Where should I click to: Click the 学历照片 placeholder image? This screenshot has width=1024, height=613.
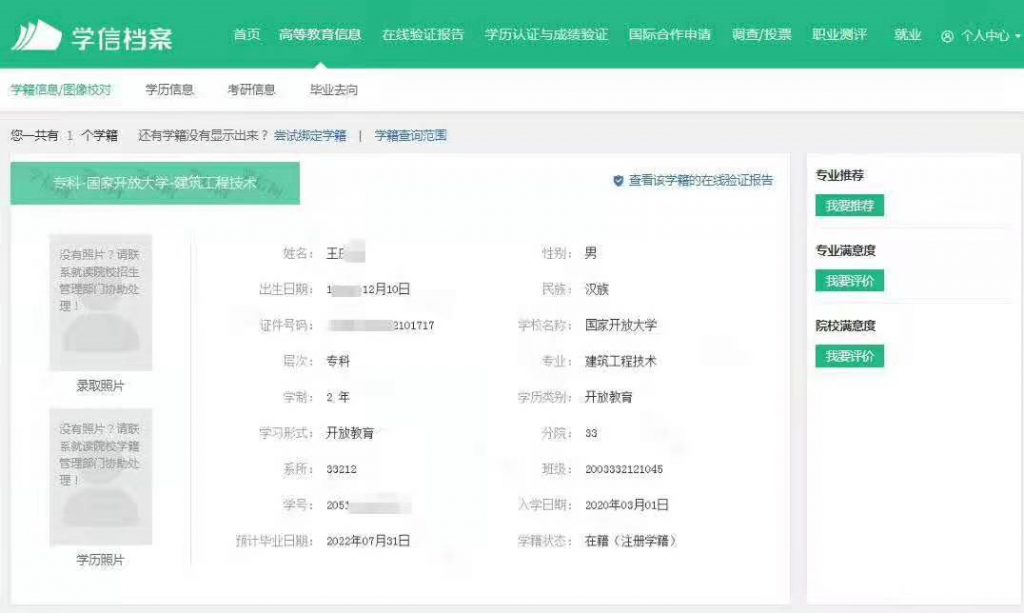101,477
